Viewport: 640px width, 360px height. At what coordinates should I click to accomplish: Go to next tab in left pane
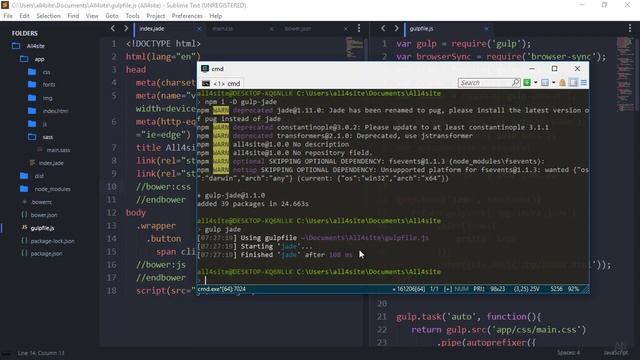tap(126, 28)
